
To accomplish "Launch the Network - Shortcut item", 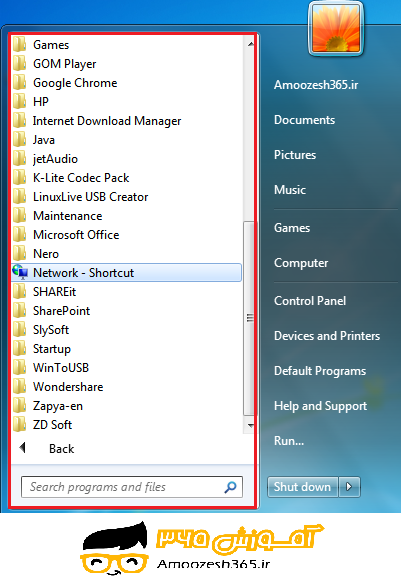I will click(126, 273).
